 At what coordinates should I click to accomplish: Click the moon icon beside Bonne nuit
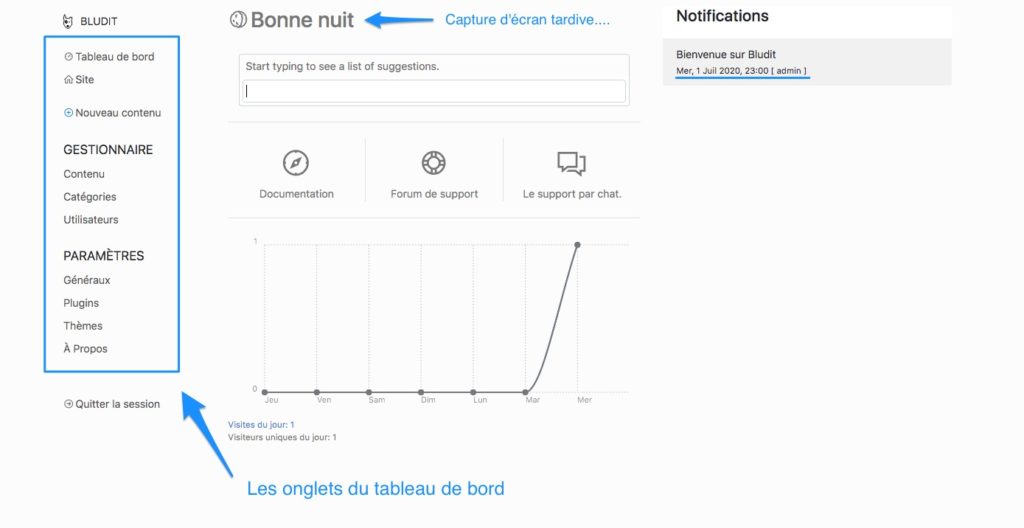(x=238, y=20)
